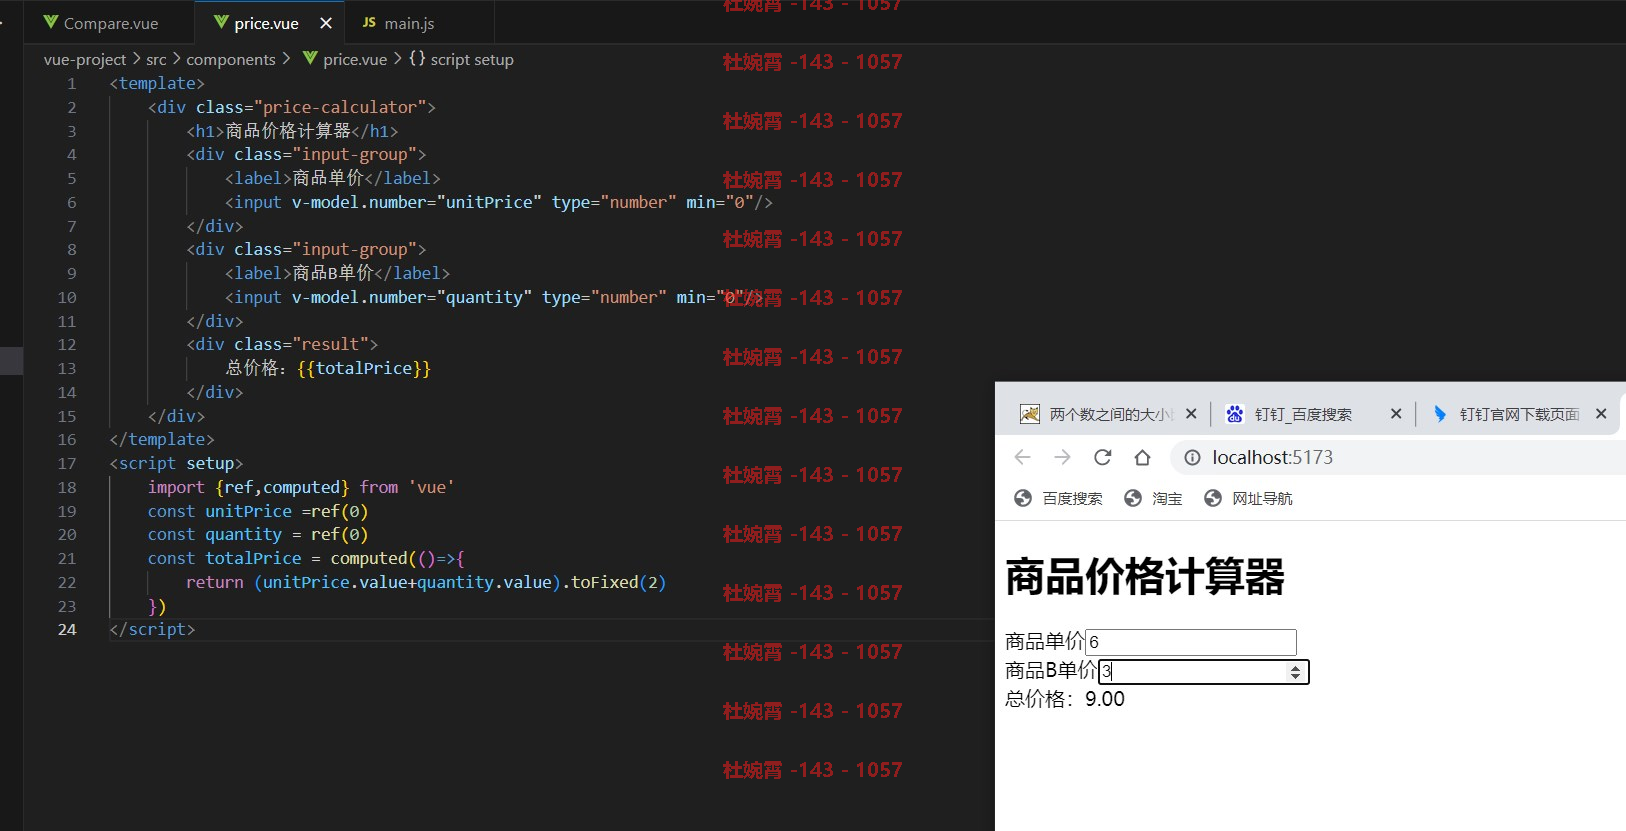Click the 总价格: 9.00 result text
This screenshot has height=831, width=1626.
(1065, 699)
